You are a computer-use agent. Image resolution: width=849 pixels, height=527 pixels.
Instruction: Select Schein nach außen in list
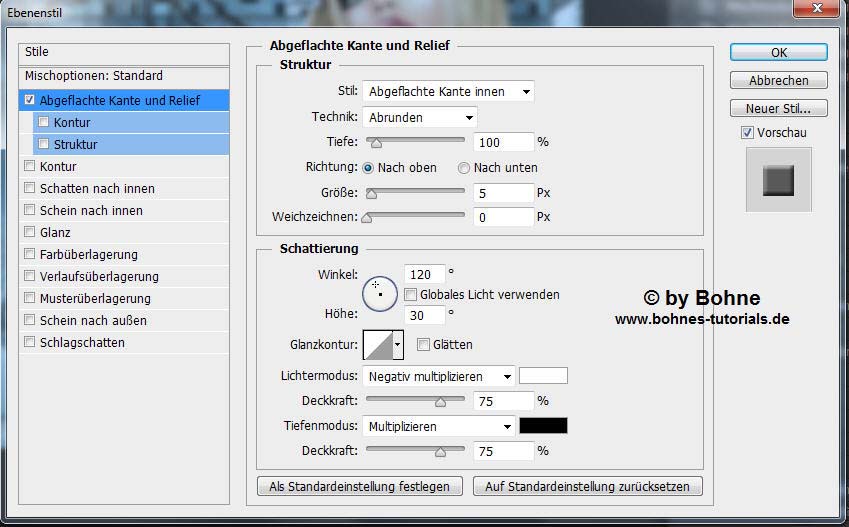coord(93,320)
